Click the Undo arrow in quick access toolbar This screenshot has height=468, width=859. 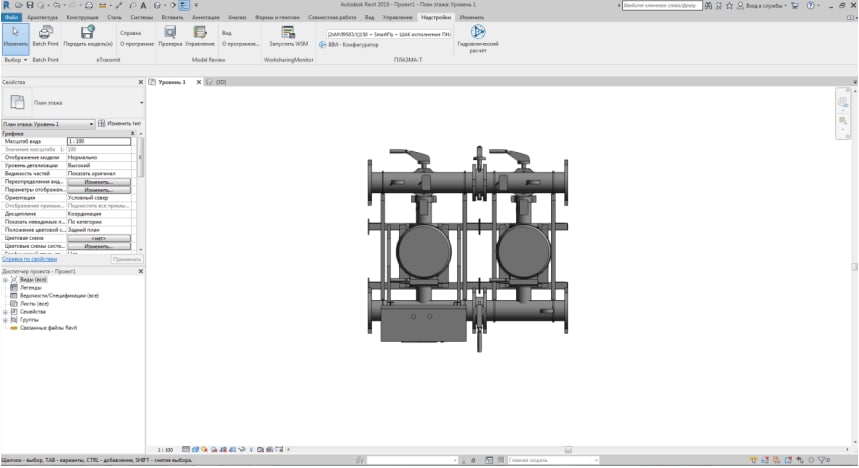click(x=56, y=5)
